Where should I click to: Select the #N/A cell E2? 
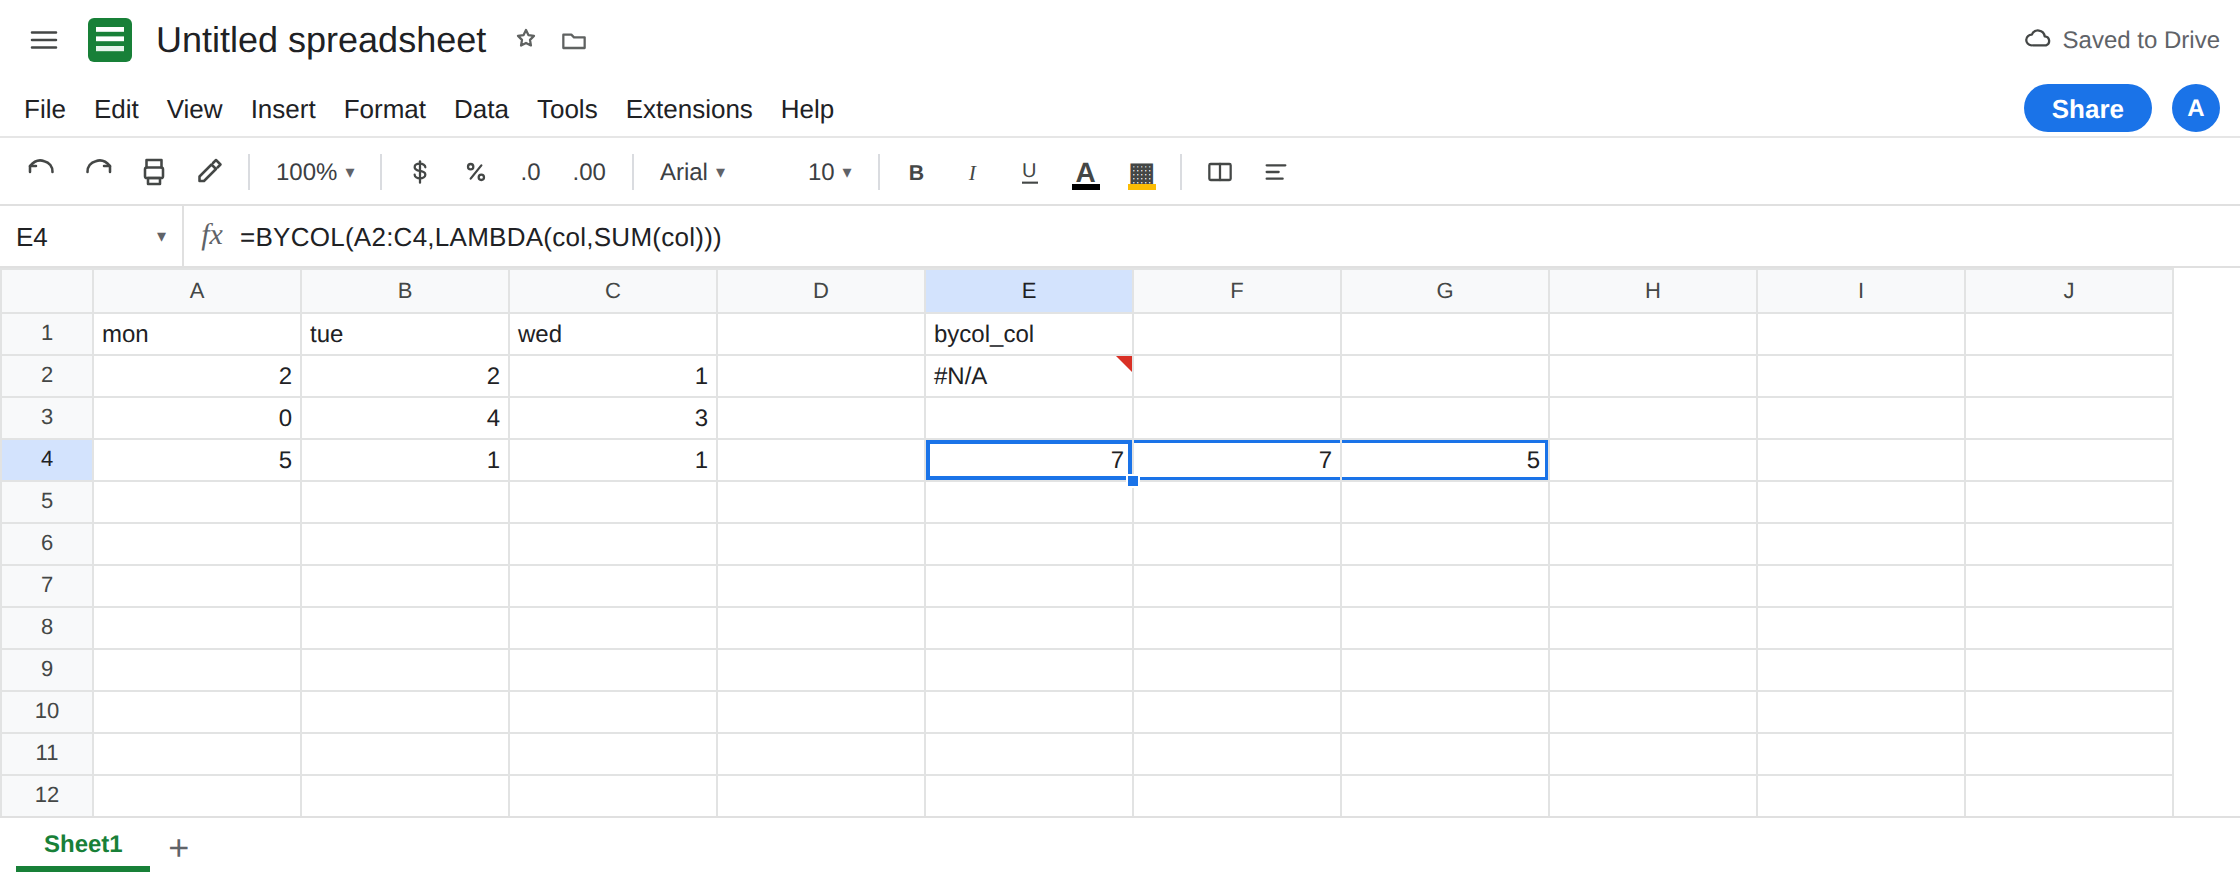1029,376
